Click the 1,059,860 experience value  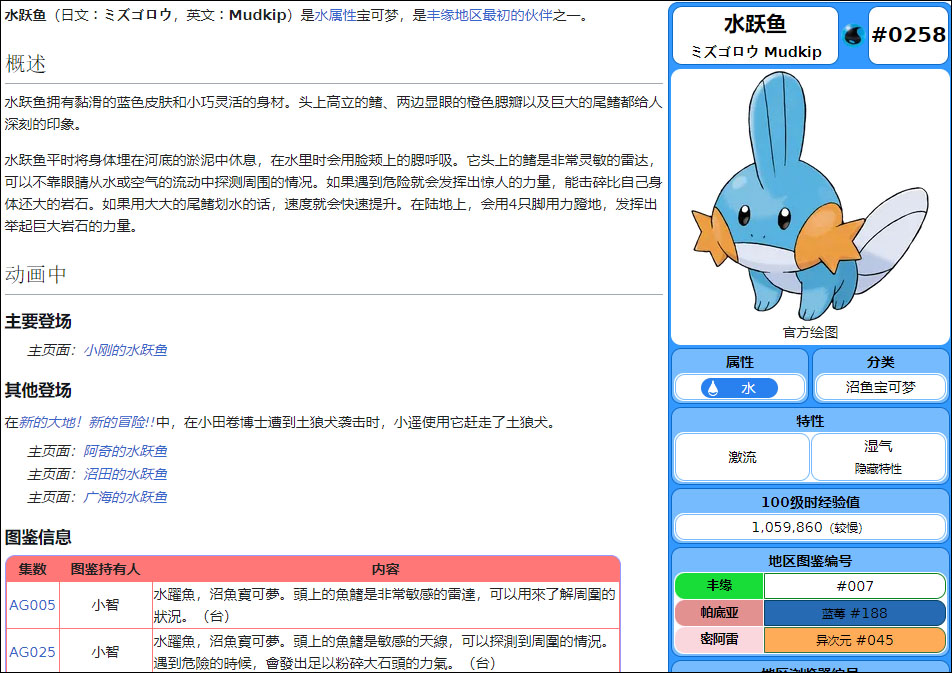coord(787,527)
